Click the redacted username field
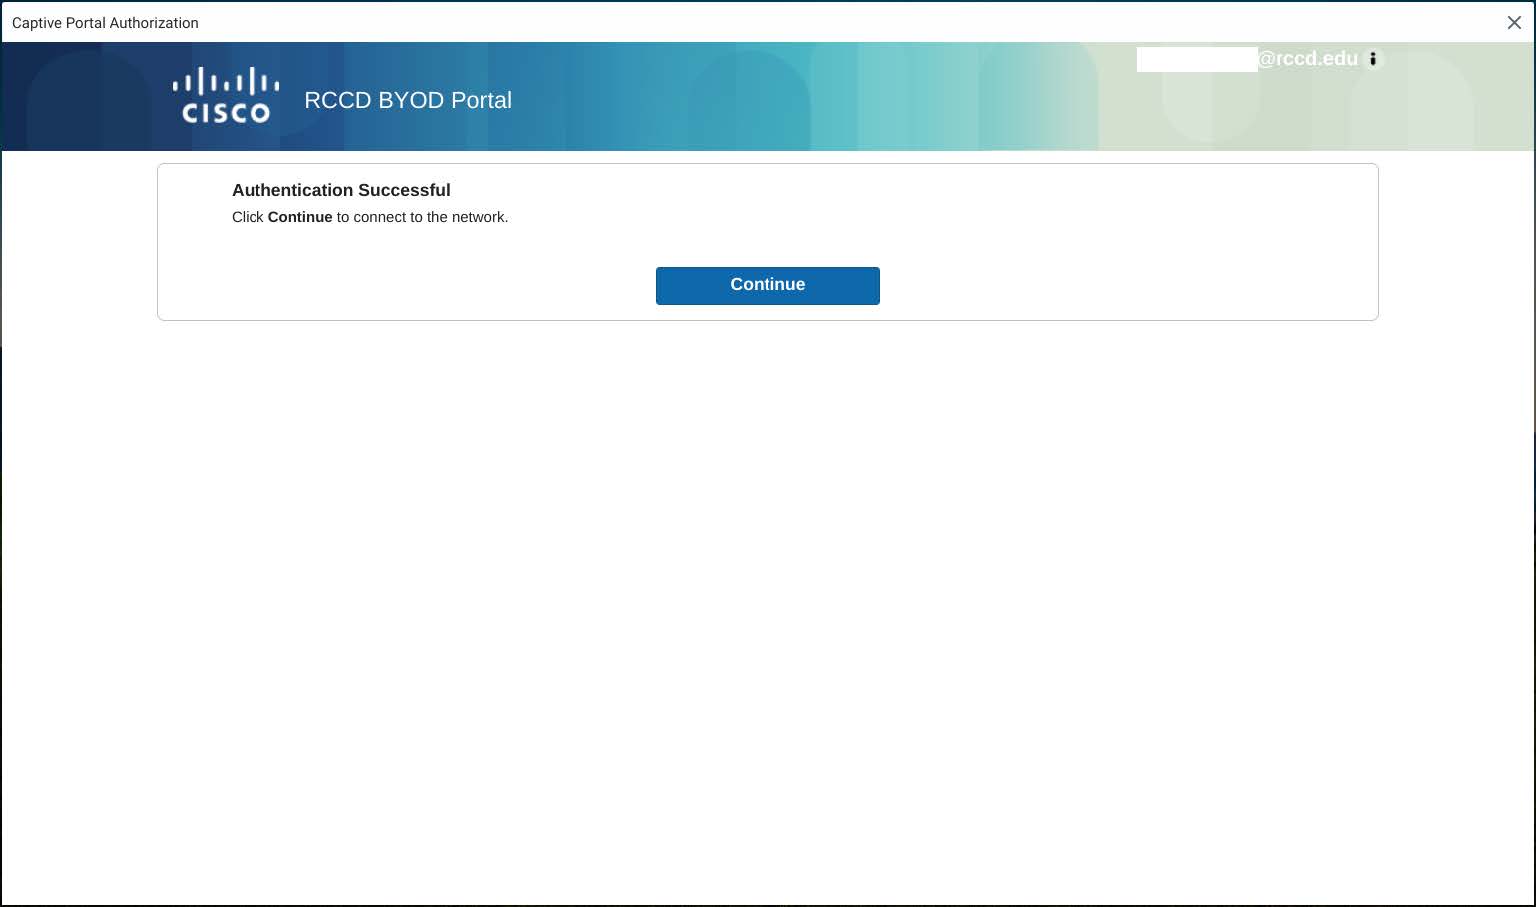 point(1197,60)
